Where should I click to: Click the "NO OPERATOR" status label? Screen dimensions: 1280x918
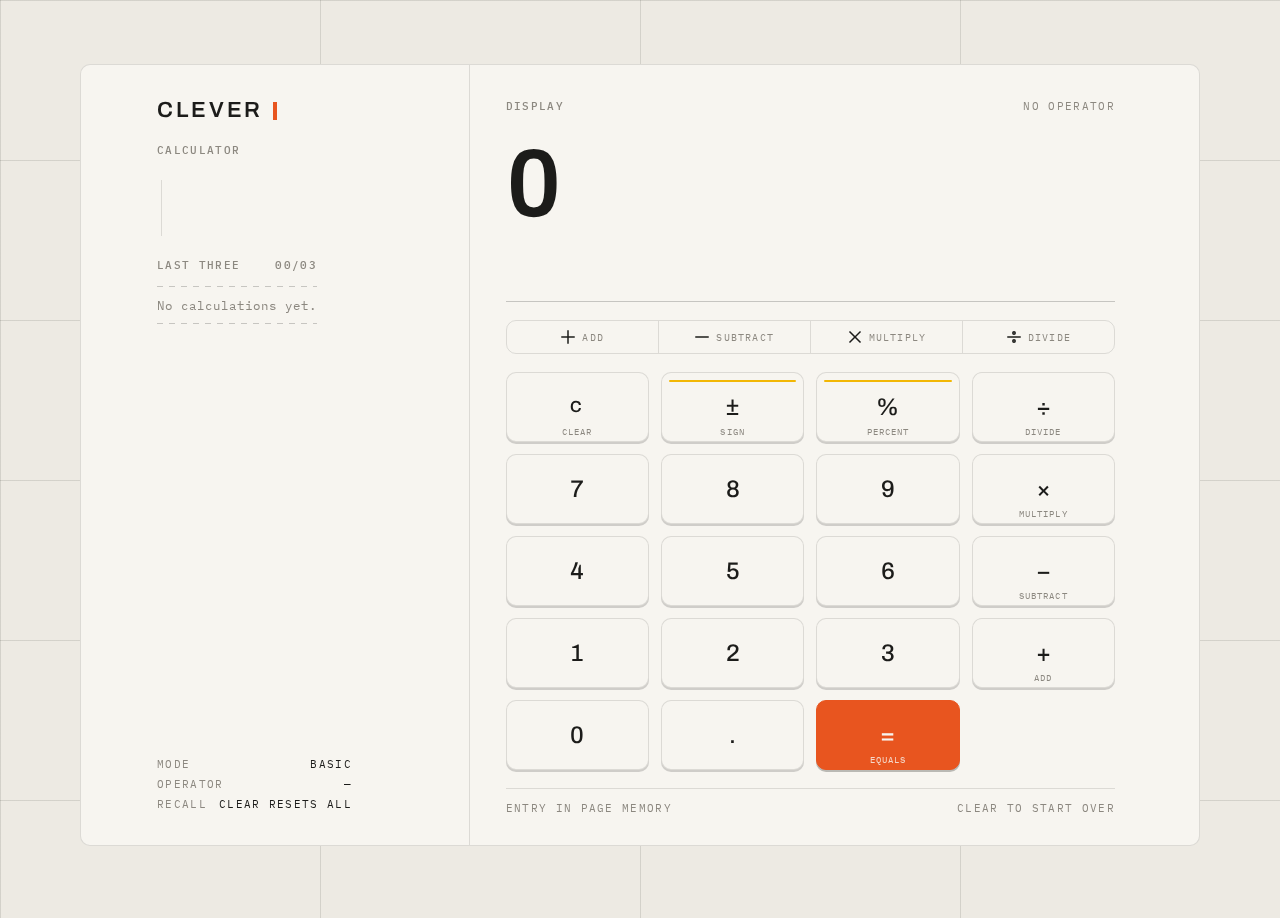1069,107
